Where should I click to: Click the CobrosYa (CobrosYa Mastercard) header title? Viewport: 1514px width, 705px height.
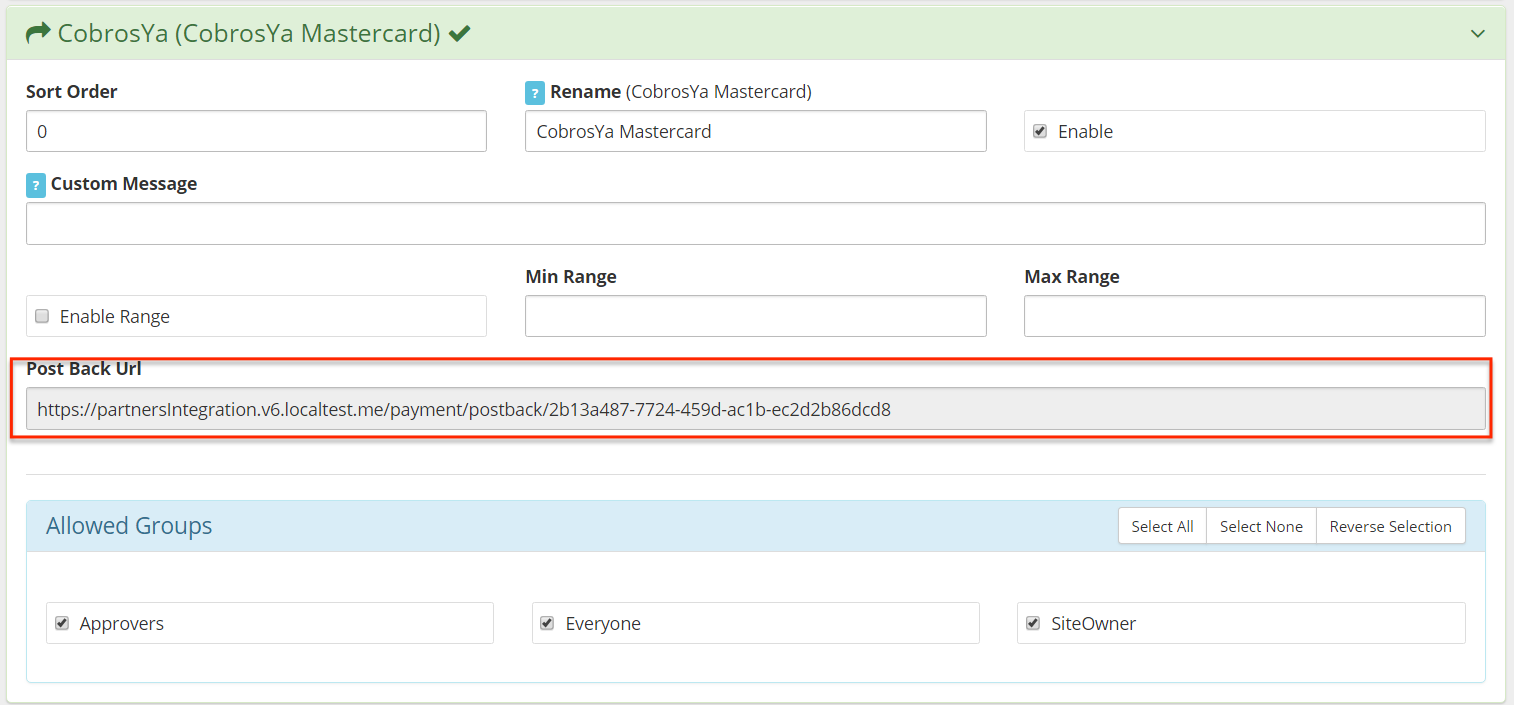coord(249,33)
